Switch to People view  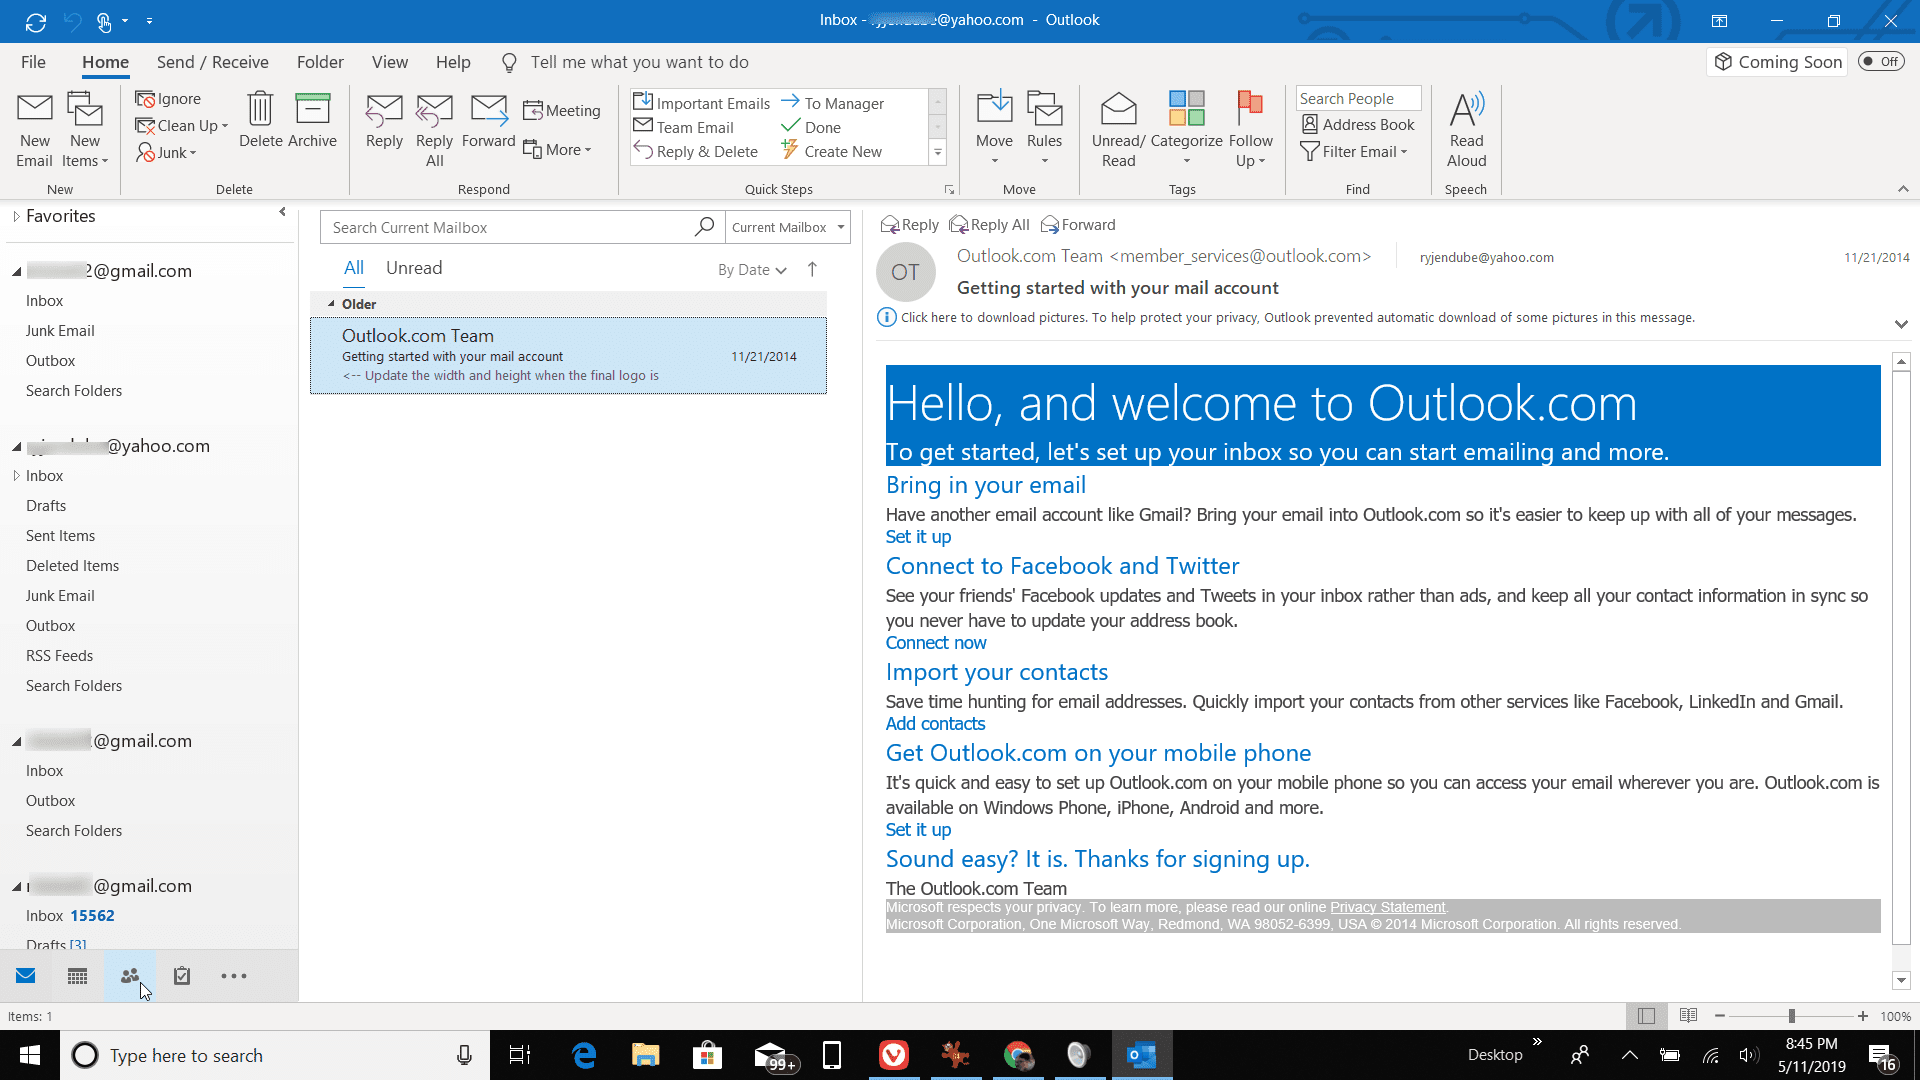130,976
